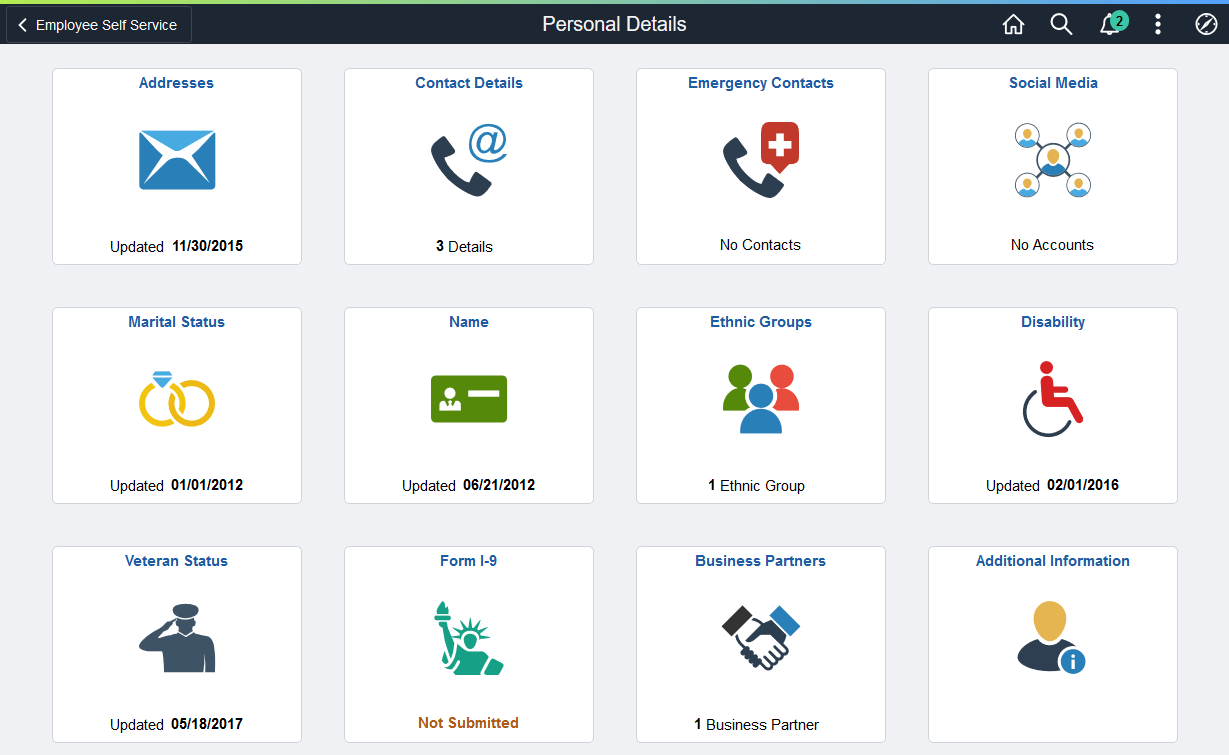Open the Additional Information tile title
1229x755 pixels.
(x=1053, y=561)
